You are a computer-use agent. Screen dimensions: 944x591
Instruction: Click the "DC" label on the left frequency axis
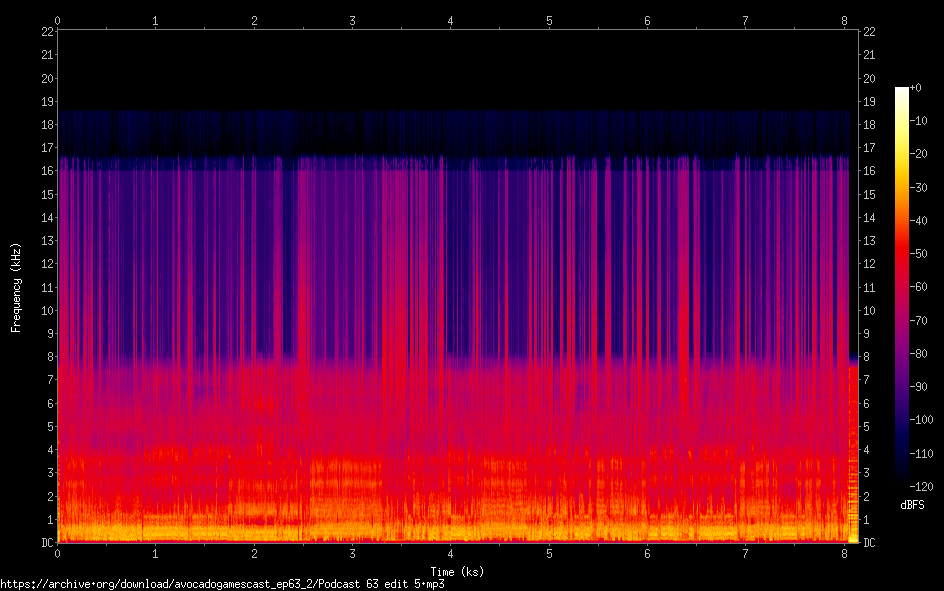pos(48,543)
